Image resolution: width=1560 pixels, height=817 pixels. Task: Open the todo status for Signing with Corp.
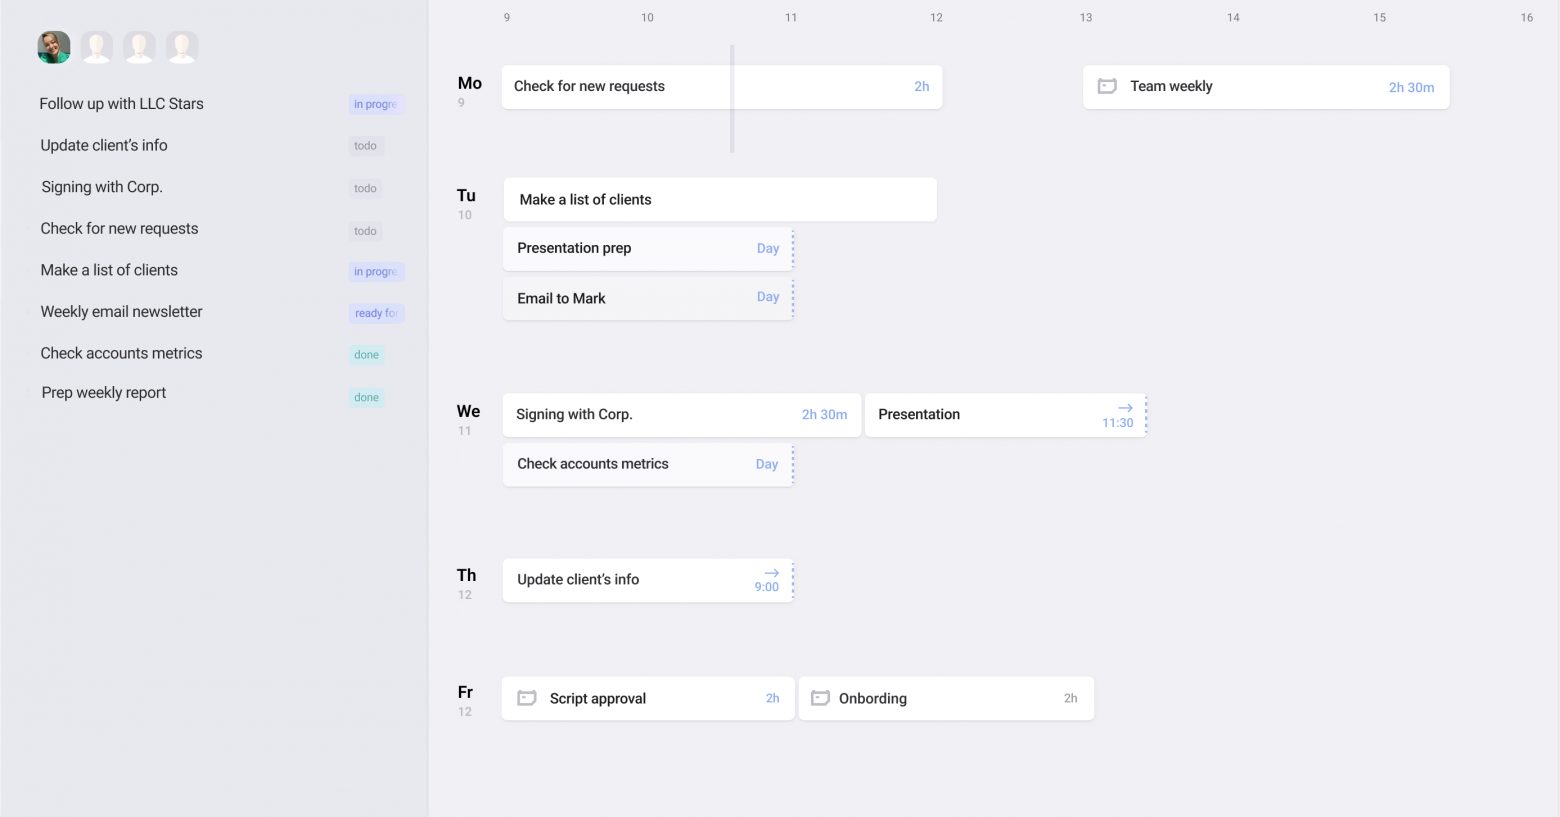(x=365, y=188)
